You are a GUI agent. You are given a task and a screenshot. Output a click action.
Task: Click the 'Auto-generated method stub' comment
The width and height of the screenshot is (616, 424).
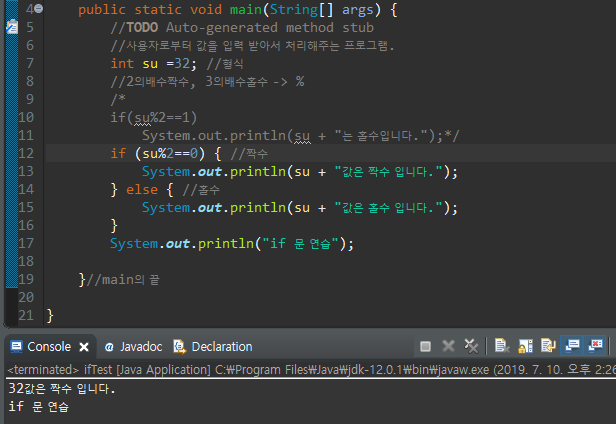tap(270, 28)
